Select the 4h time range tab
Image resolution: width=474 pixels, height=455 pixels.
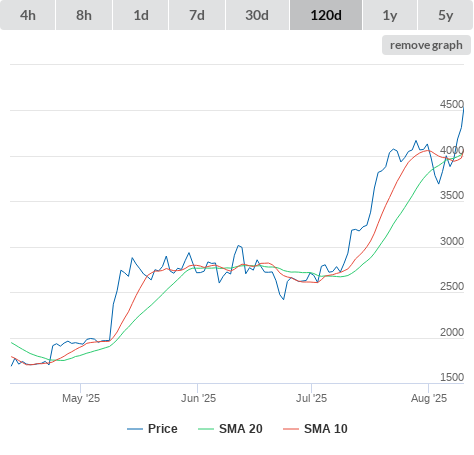pyautogui.click(x=28, y=15)
